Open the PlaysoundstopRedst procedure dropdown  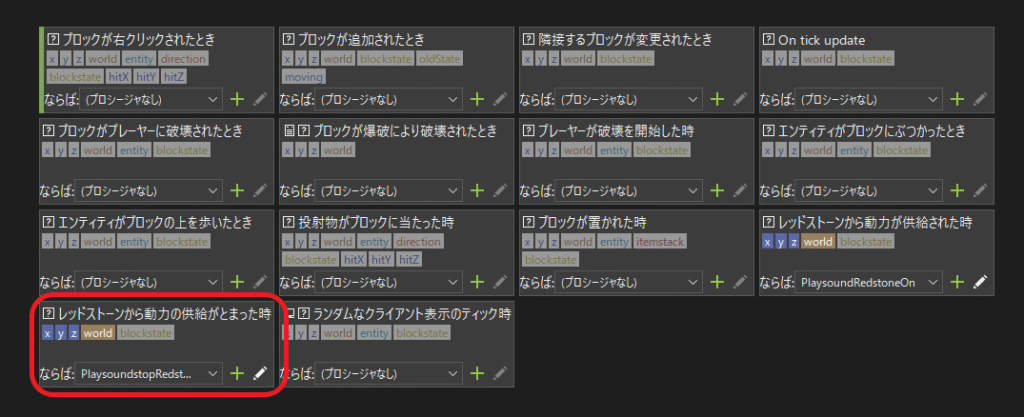149,373
